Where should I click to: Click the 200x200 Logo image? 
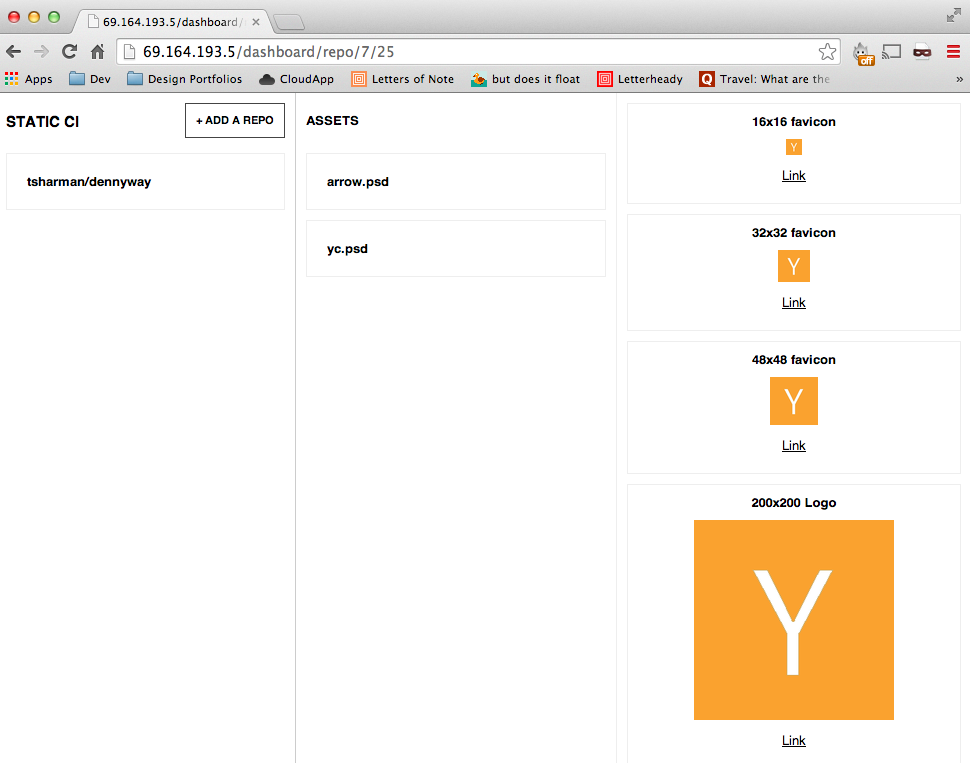tap(794, 620)
